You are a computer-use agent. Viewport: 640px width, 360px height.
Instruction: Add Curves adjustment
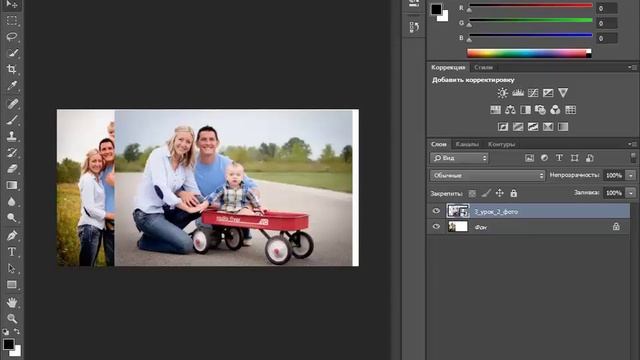533,93
